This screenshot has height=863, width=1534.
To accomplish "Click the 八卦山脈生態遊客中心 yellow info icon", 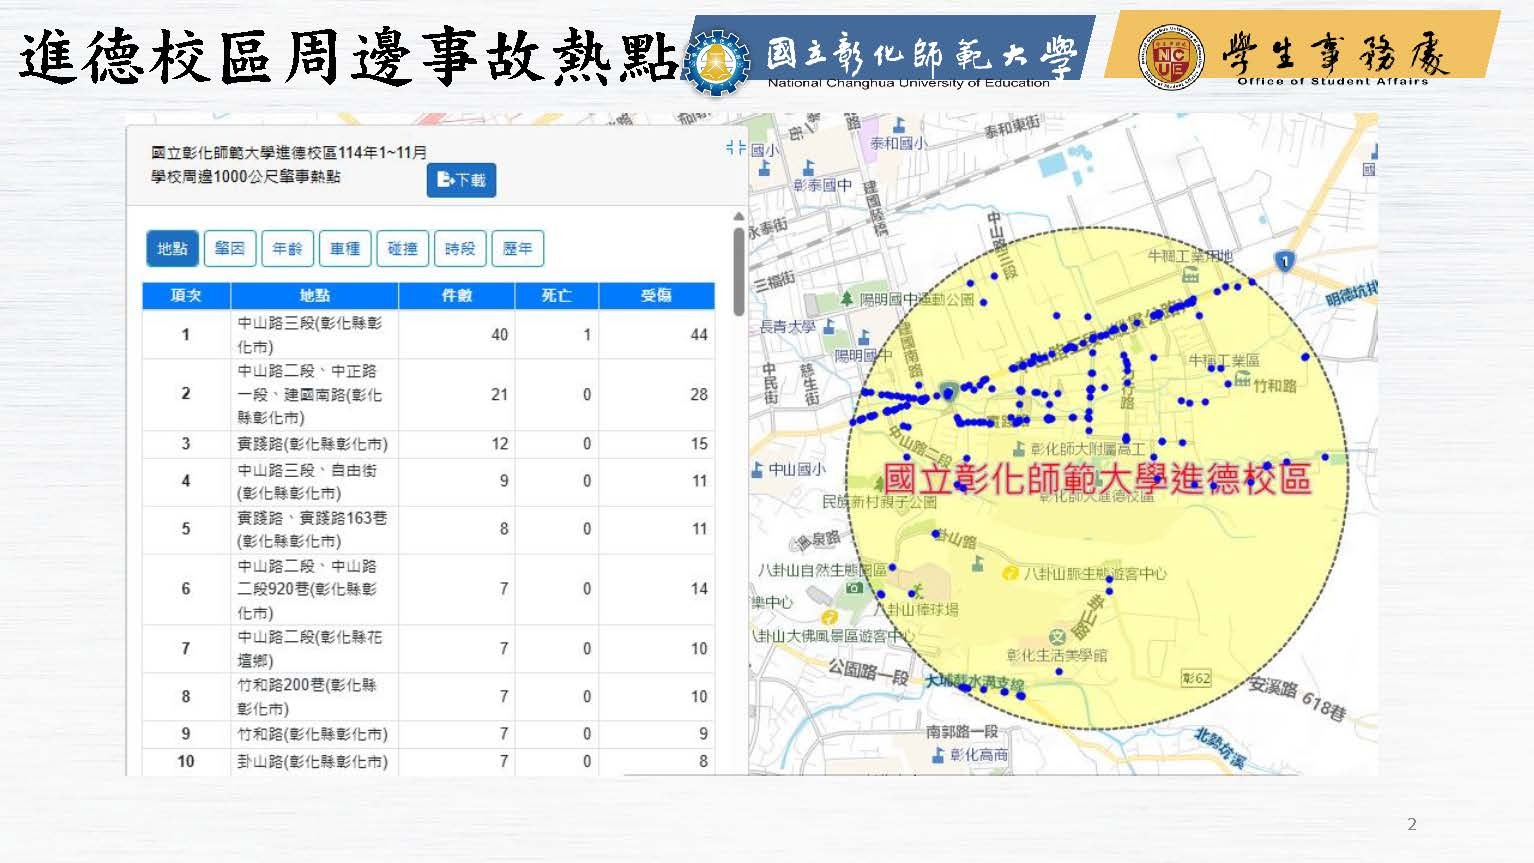I will (1010, 573).
